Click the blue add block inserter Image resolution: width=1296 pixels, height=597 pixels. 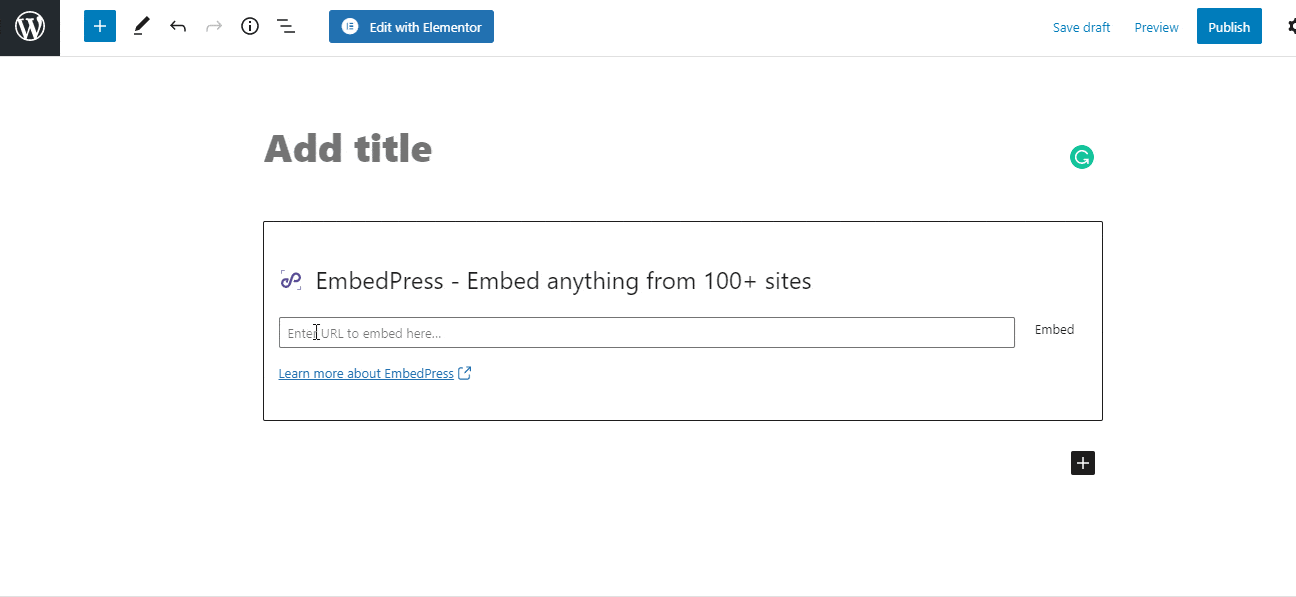(x=100, y=27)
